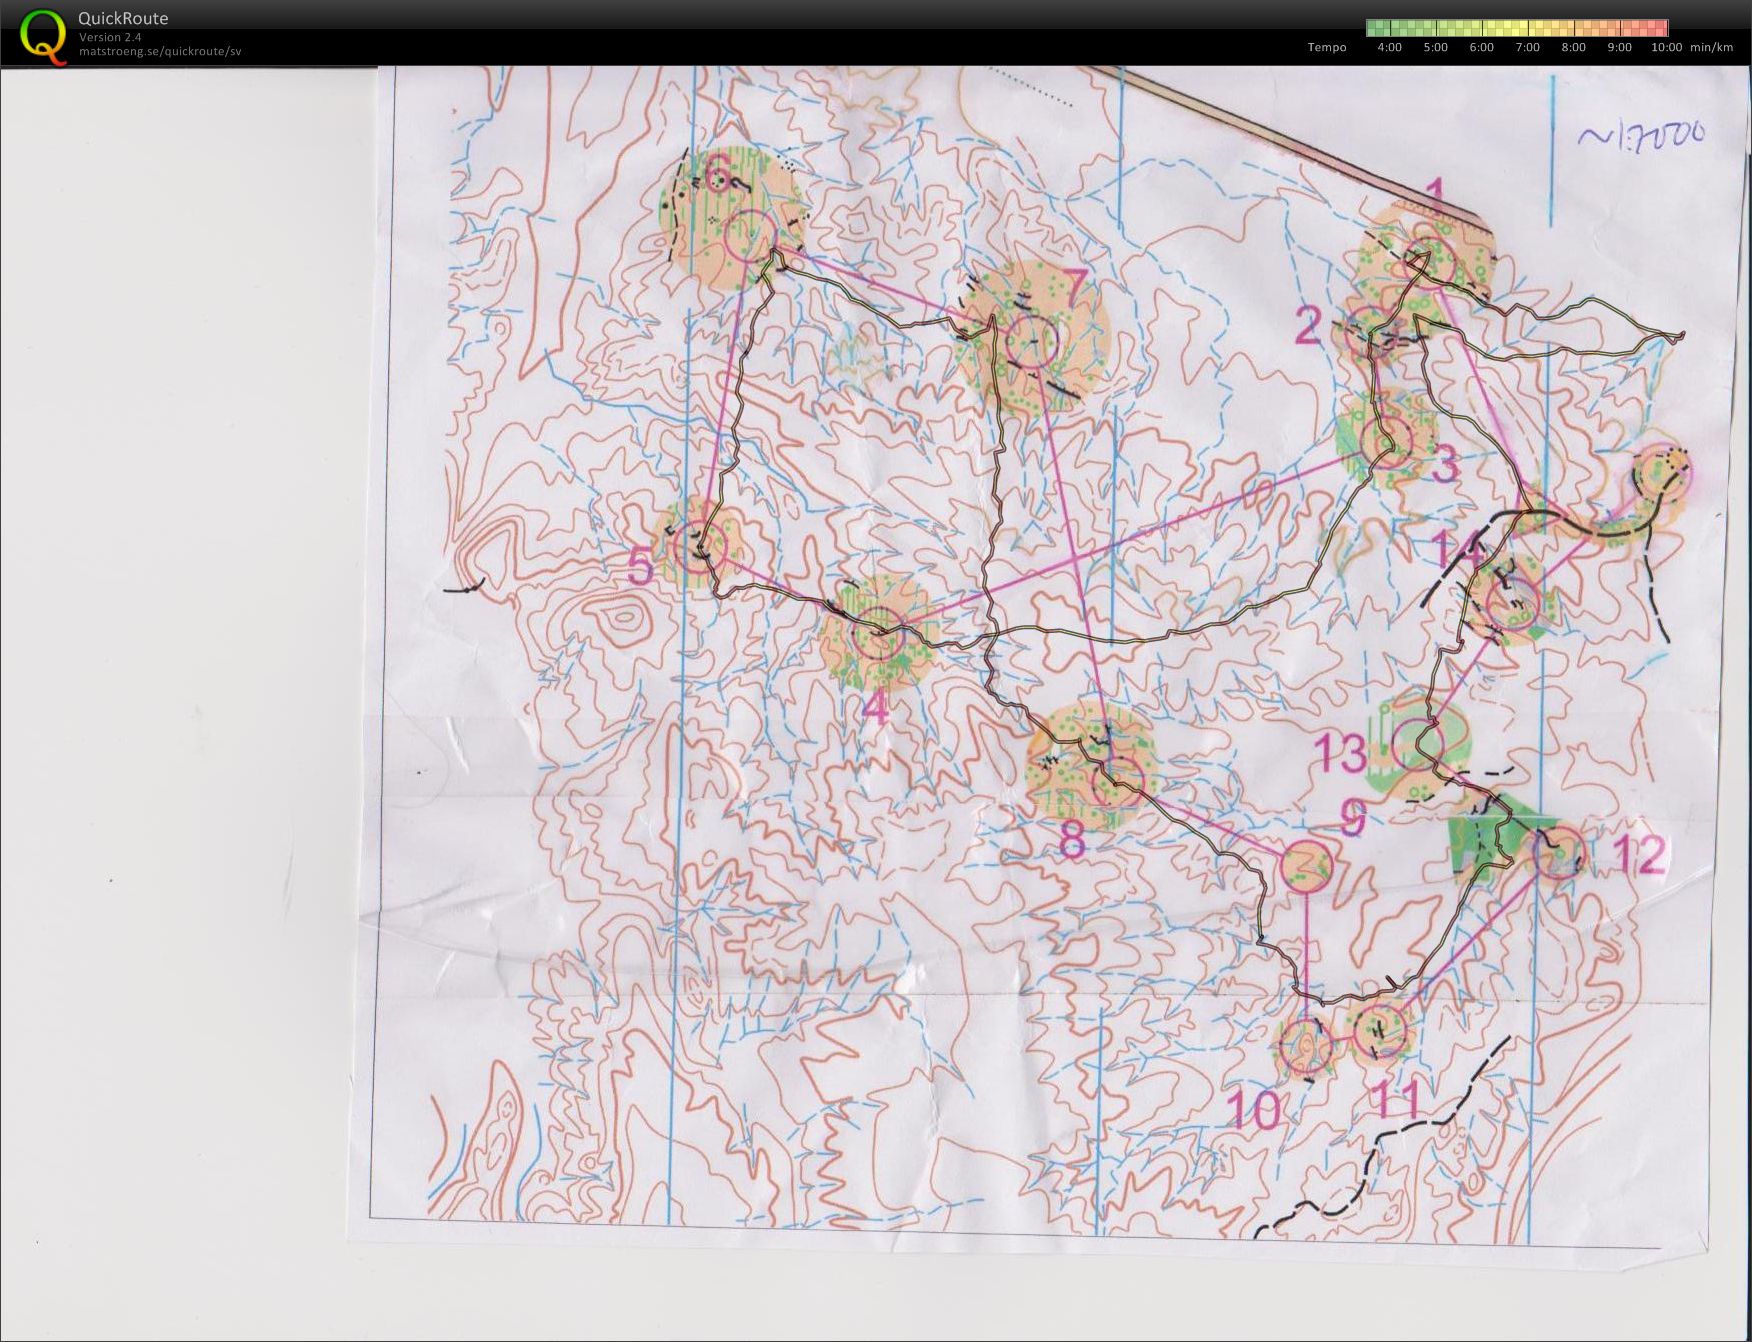Click the pink number 4 control label
Screen dimensions: 1752x1342
tap(875, 708)
